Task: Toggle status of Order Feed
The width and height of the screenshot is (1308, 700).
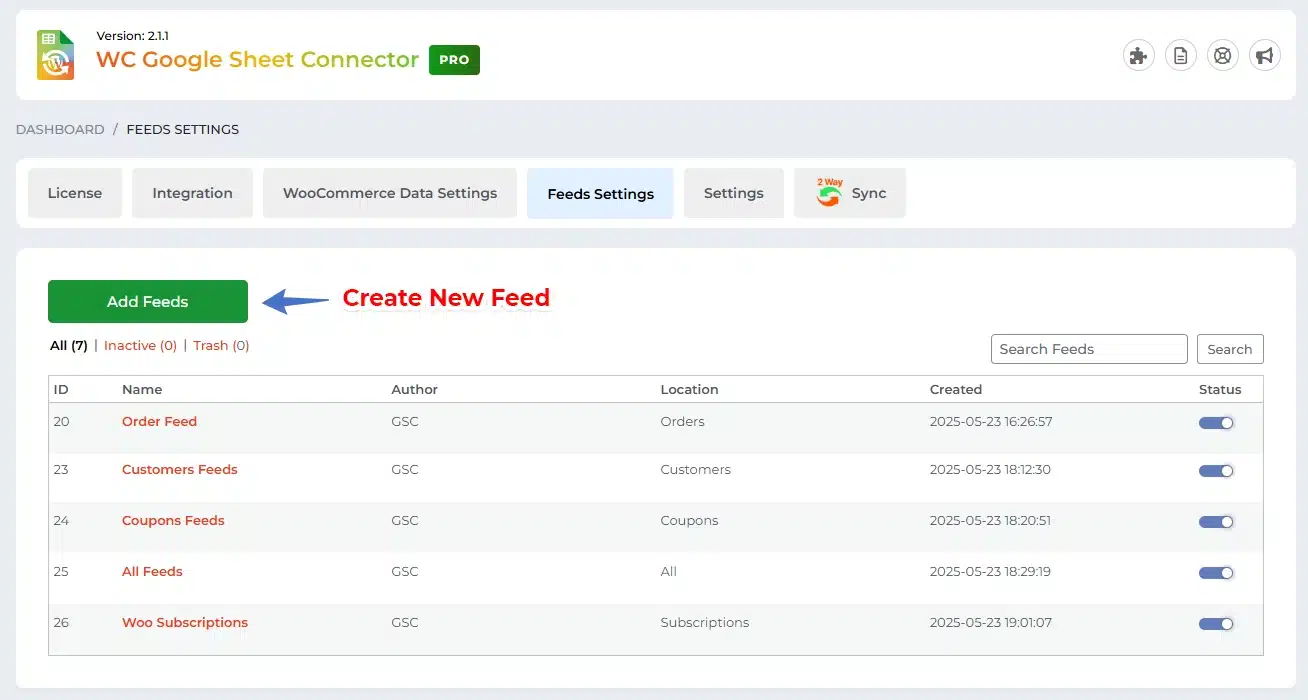Action: [1216, 422]
